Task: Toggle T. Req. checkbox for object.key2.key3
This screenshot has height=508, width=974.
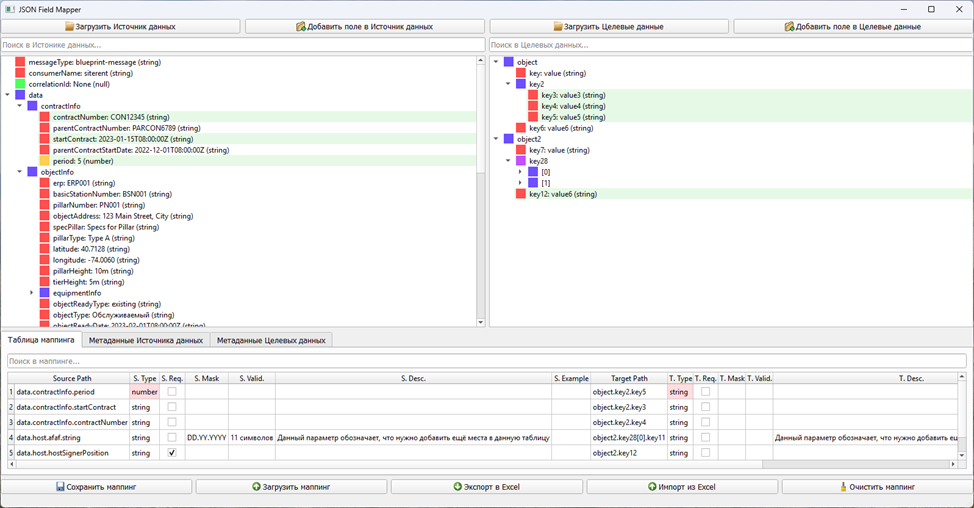Action: (706, 407)
